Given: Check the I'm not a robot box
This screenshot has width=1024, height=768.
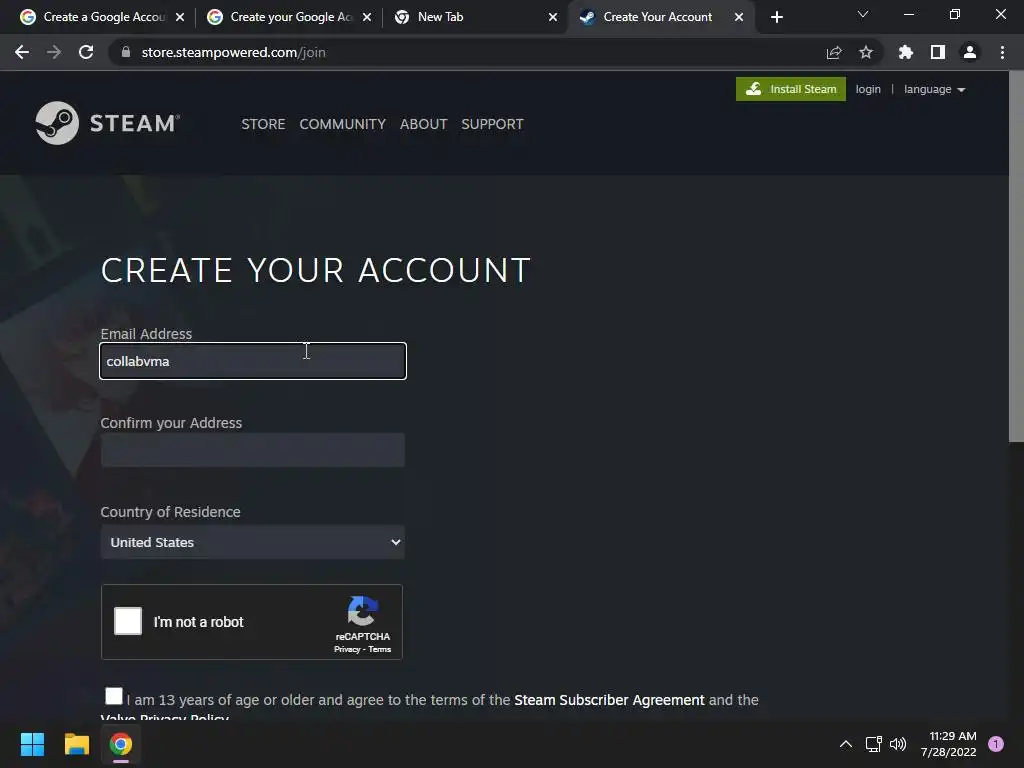Looking at the screenshot, I should coord(128,621).
